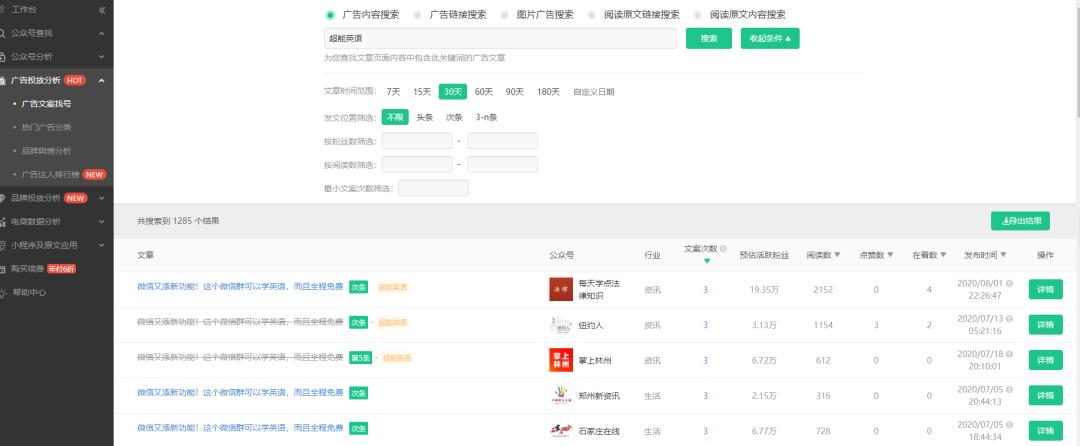This screenshot has width=1080, height=446.
Task: Open 广告文案找号 submenu item
Action: point(46,104)
